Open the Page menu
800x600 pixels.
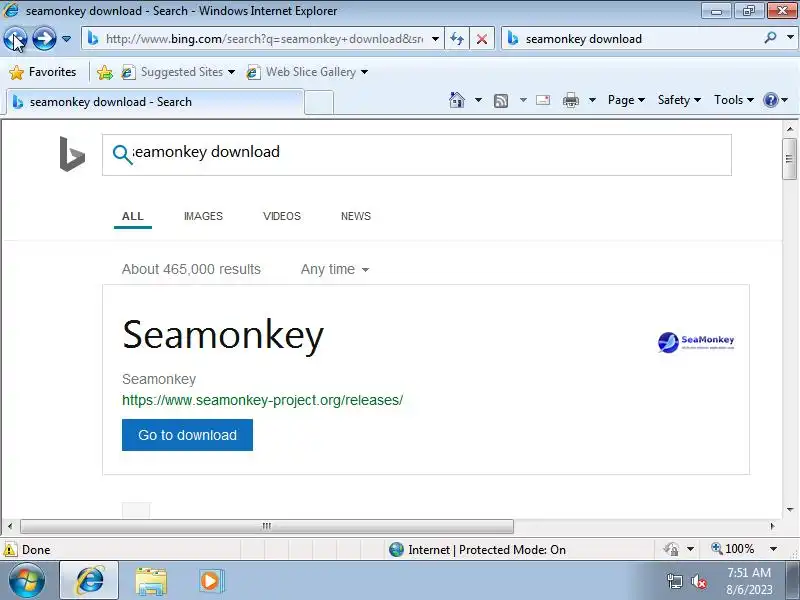pyautogui.click(x=626, y=100)
